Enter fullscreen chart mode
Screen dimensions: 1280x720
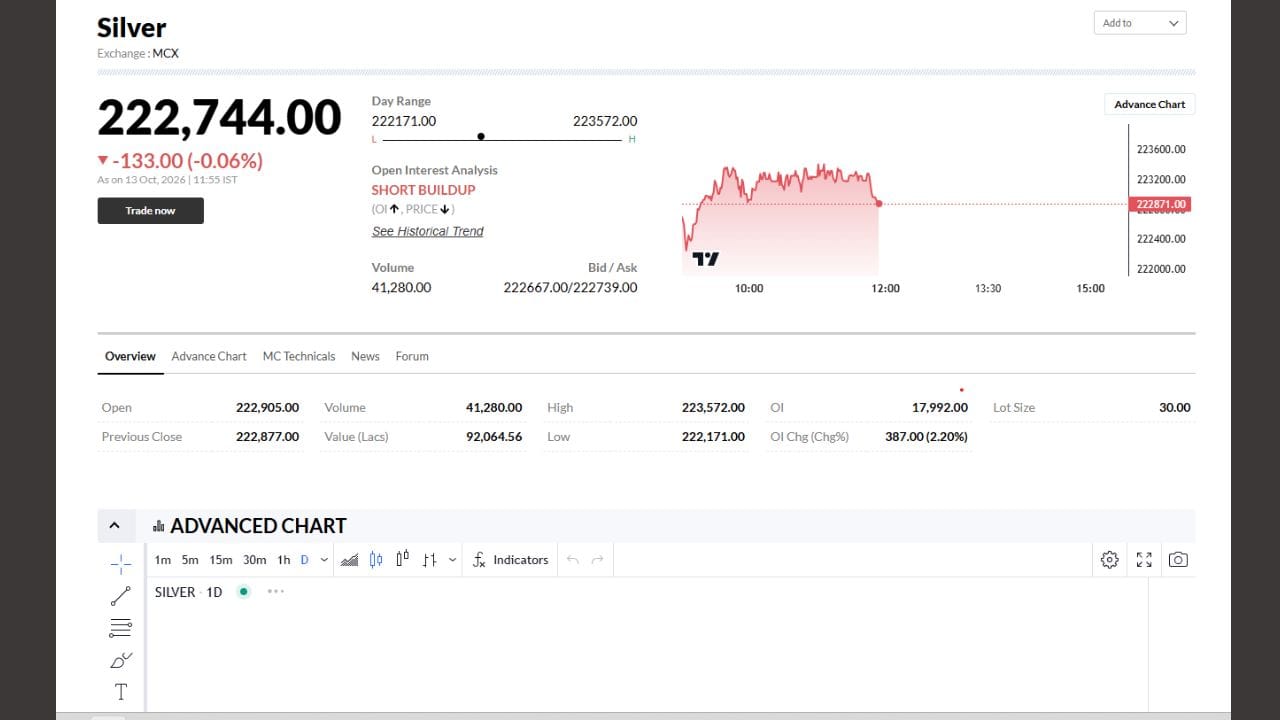(x=1144, y=560)
